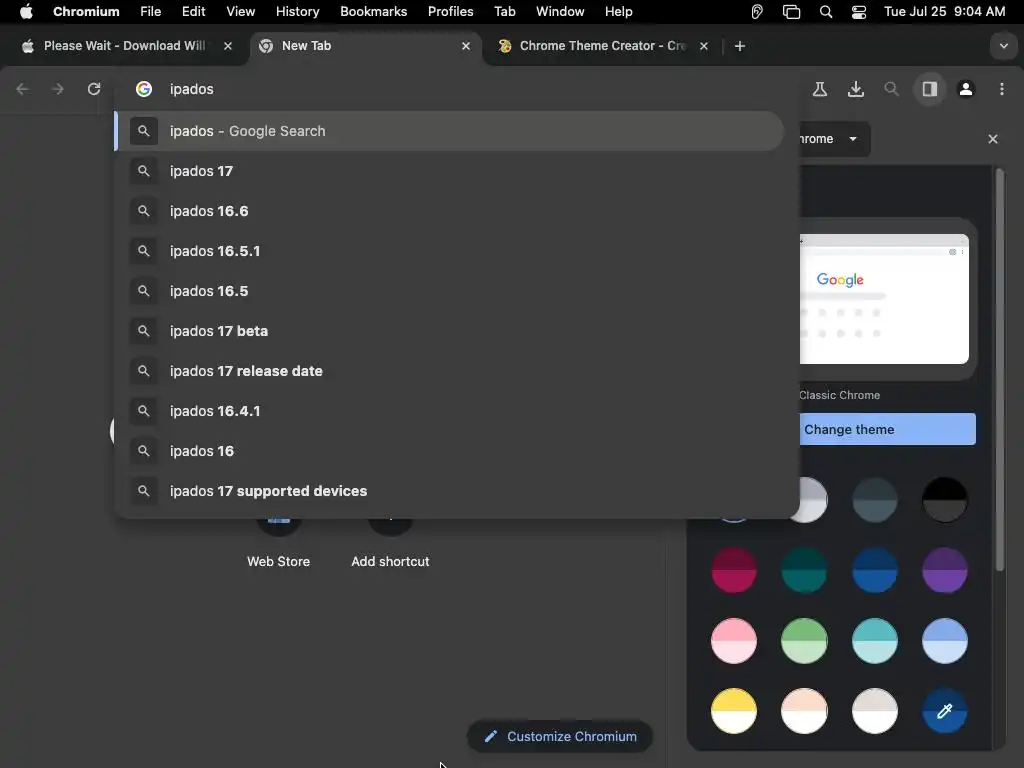
Task: Choose the ipados 17 beta suggestion
Action: [449, 331]
